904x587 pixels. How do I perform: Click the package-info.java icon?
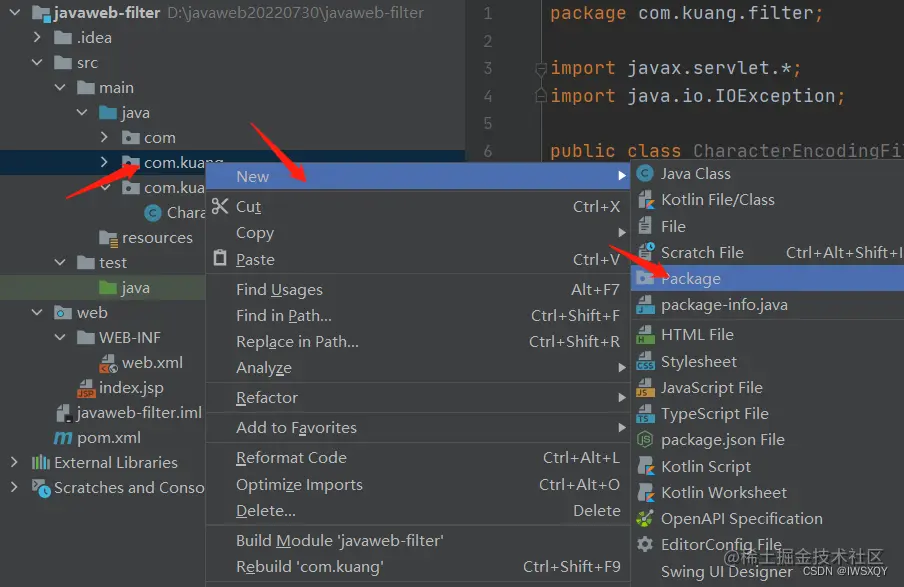pyautogui.click(x=645, y=304)
